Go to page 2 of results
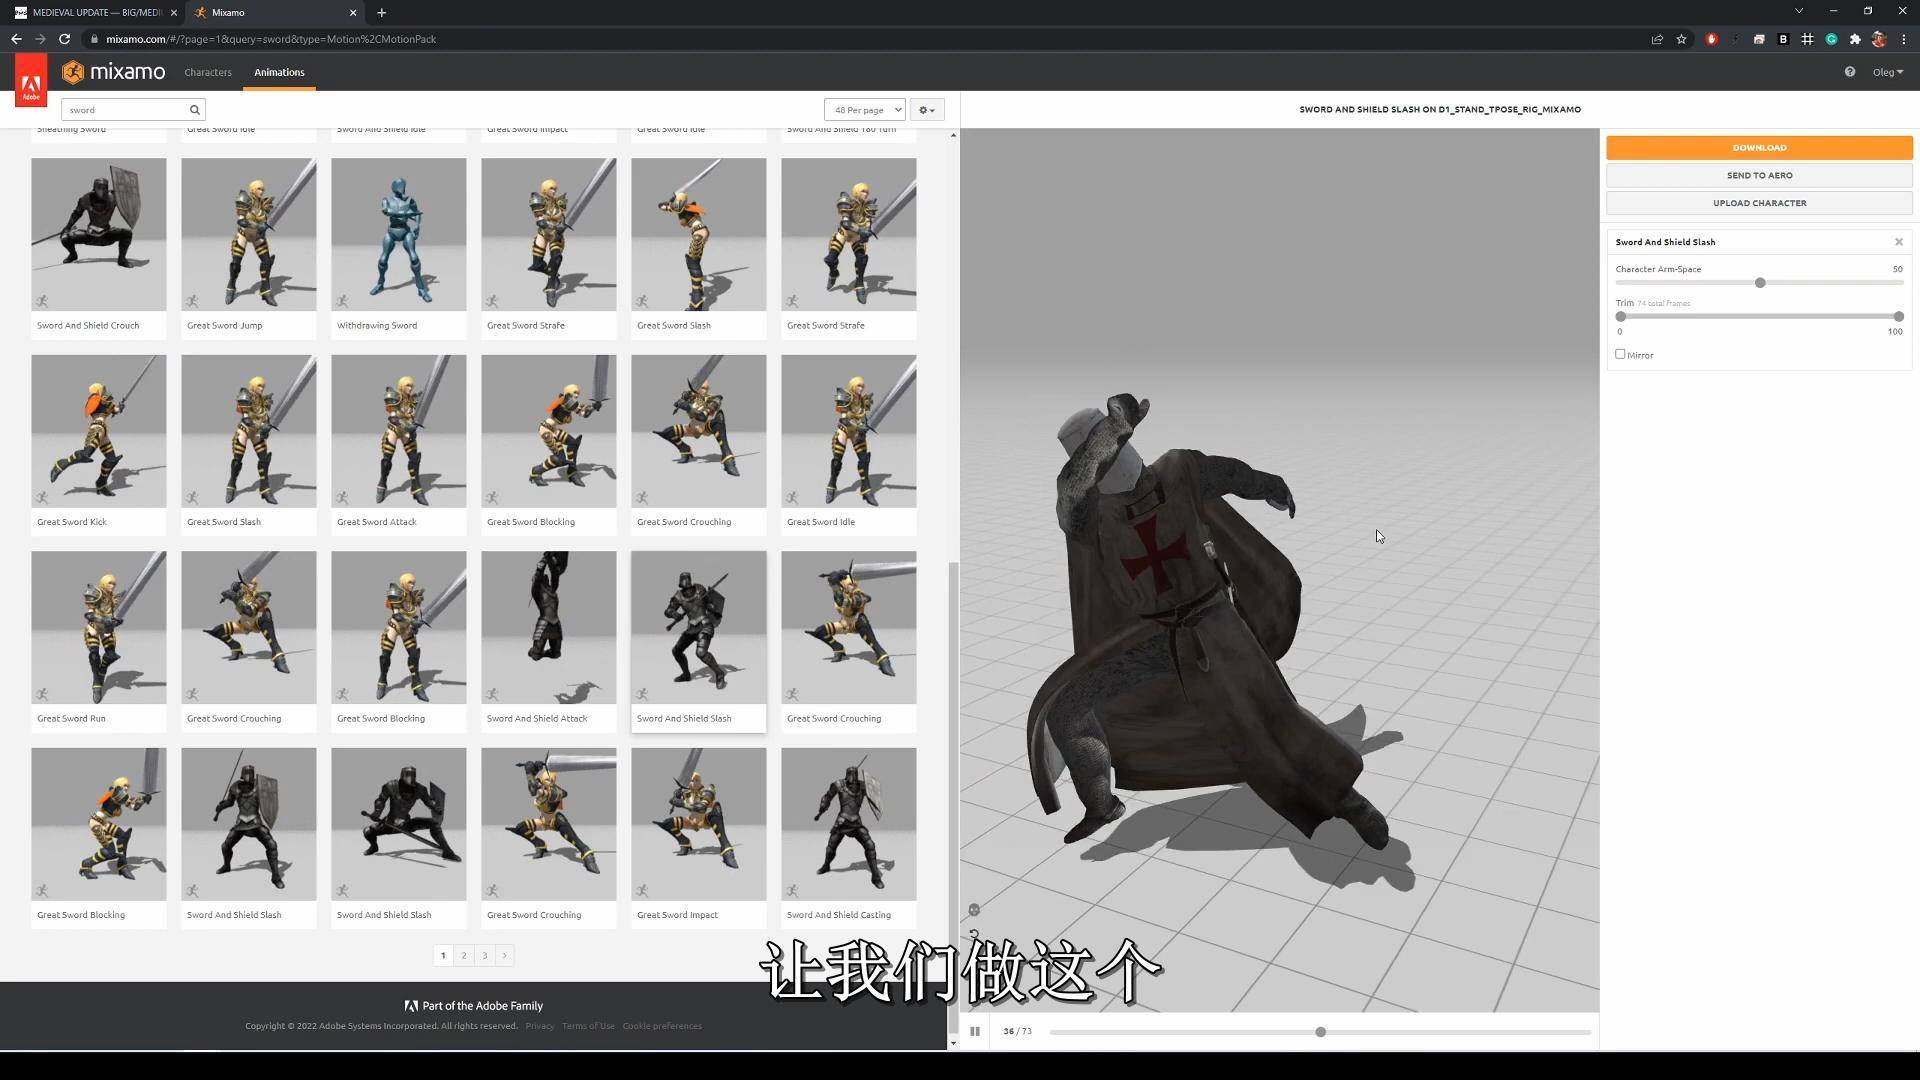Screen dimensions: 1920x1080 (464, 955)
